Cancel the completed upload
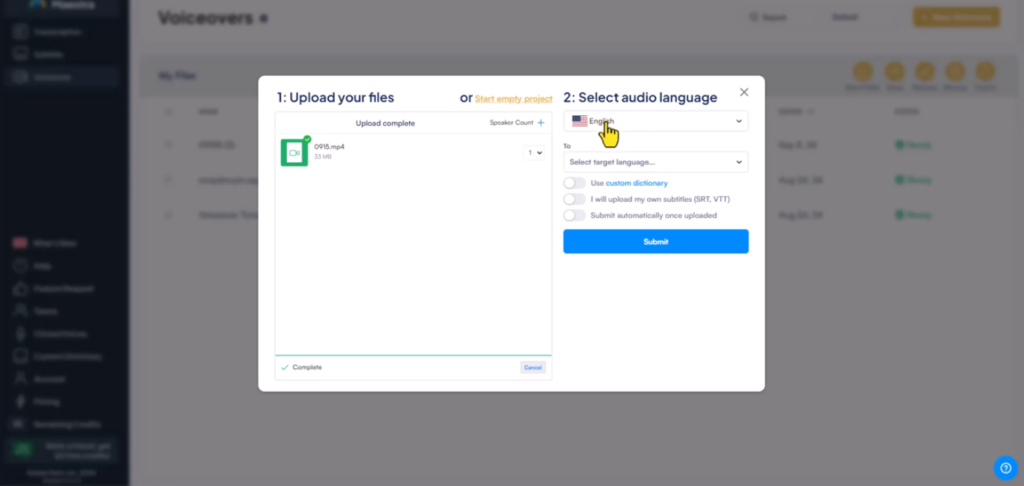 pos(533,367)
